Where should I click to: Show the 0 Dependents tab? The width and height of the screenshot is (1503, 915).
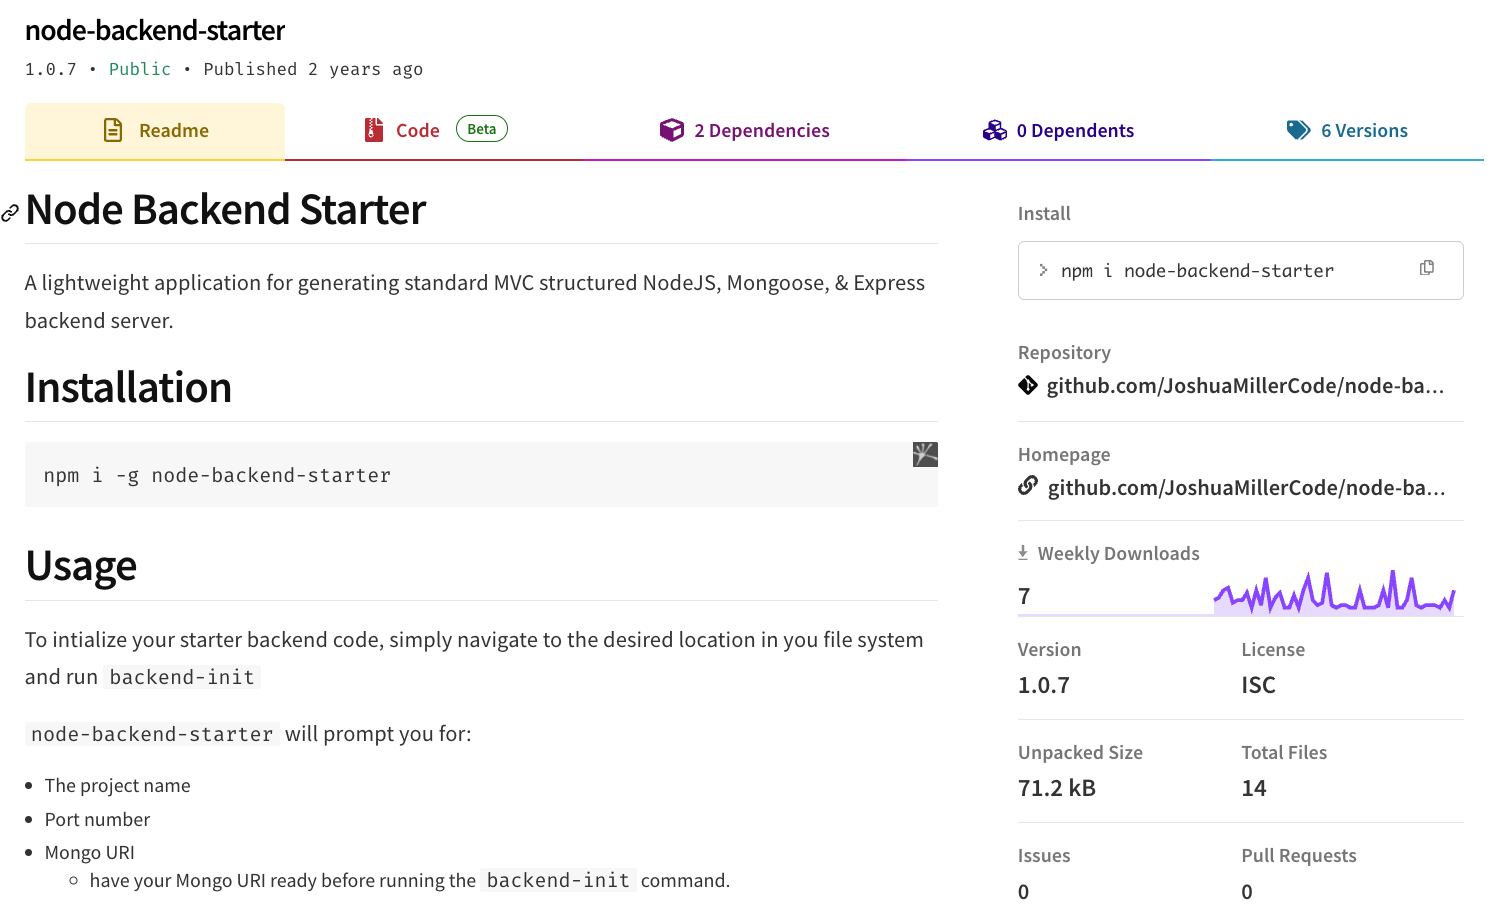[1074, 131]
